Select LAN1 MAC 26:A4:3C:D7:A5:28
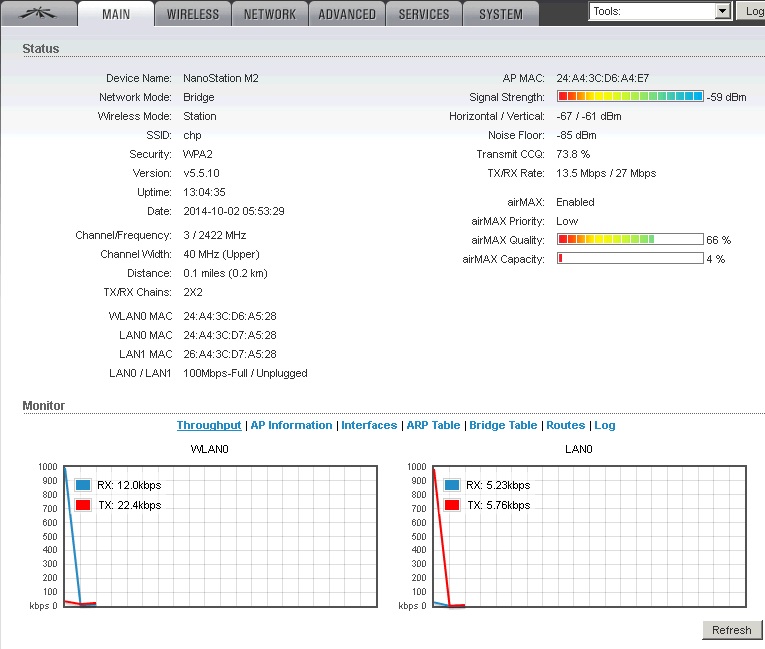This screenshot has height=649, width=765. [x=230, y=354]
